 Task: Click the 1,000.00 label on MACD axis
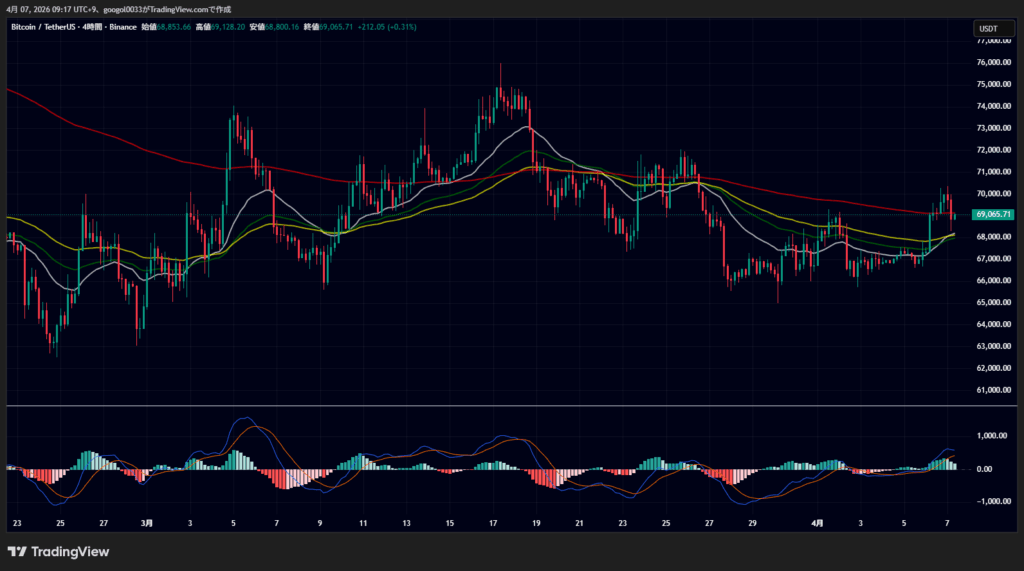click(989, 436)
